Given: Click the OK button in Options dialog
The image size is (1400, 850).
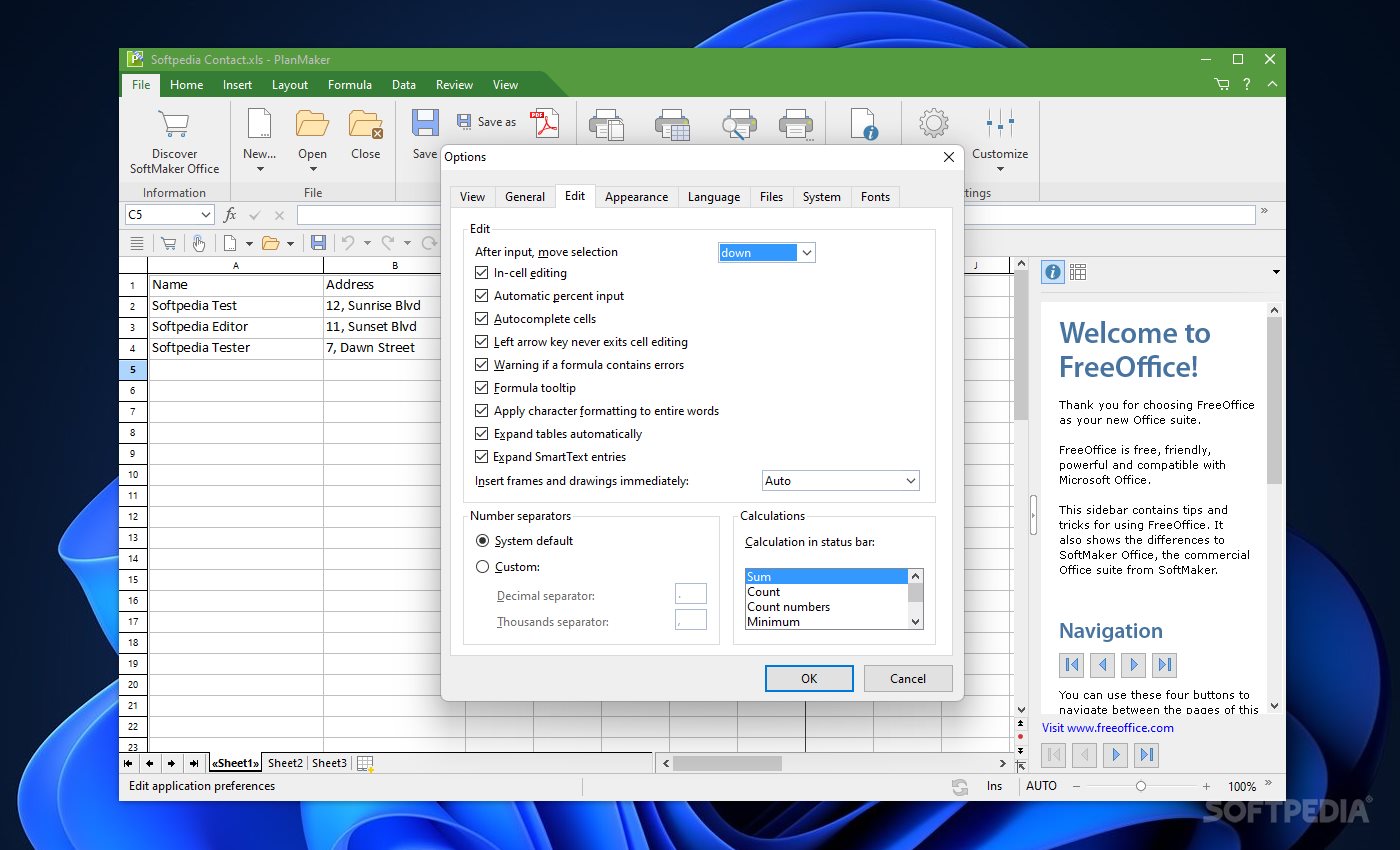Looking at the screenshot, I should 809,678.
